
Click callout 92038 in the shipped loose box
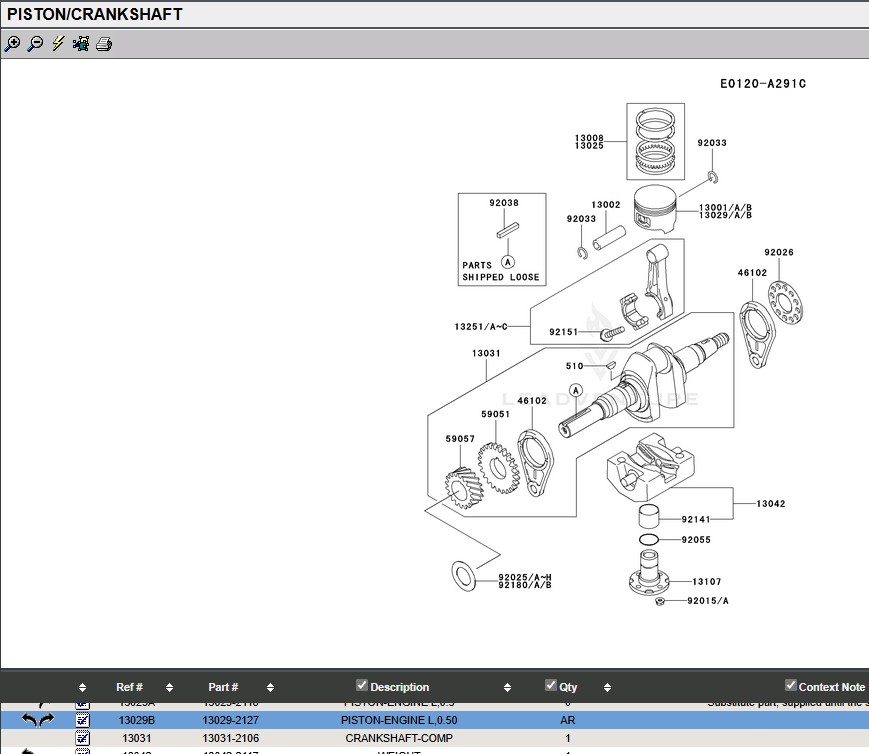point(503,203)
